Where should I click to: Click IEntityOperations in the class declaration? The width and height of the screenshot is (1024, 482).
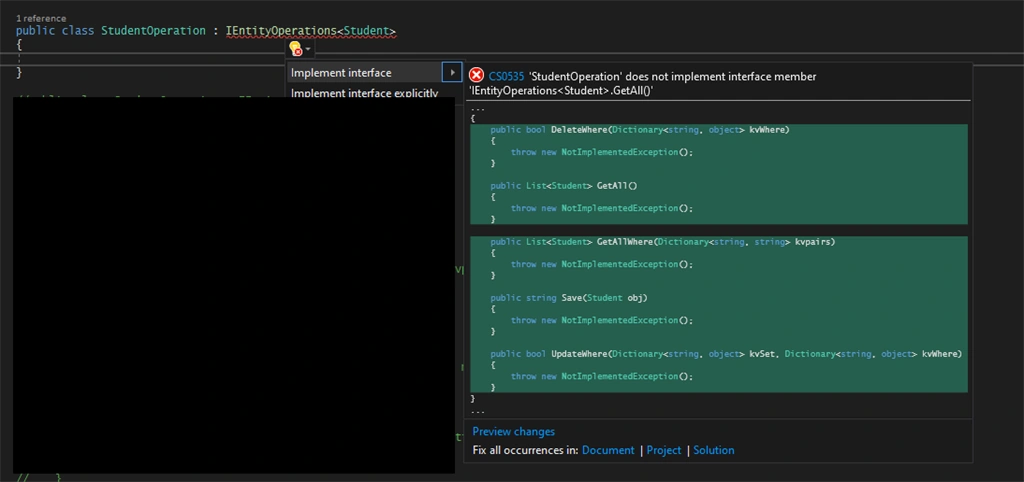pos(282,31)
